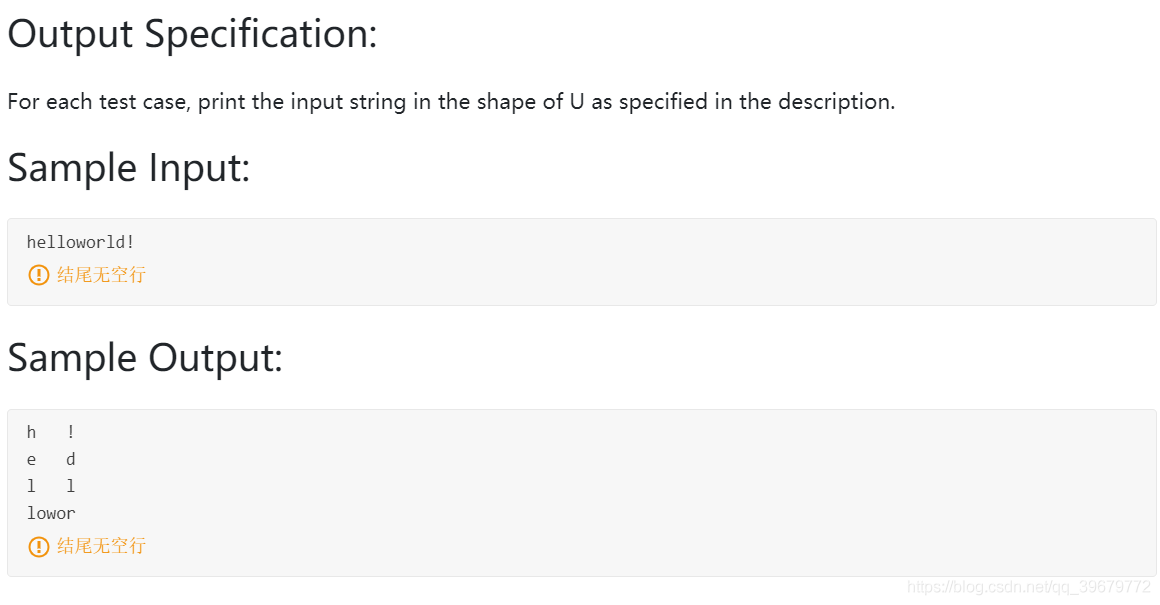
Task: Click the 'lowor' line in sample output
Action: click(51, 513)
